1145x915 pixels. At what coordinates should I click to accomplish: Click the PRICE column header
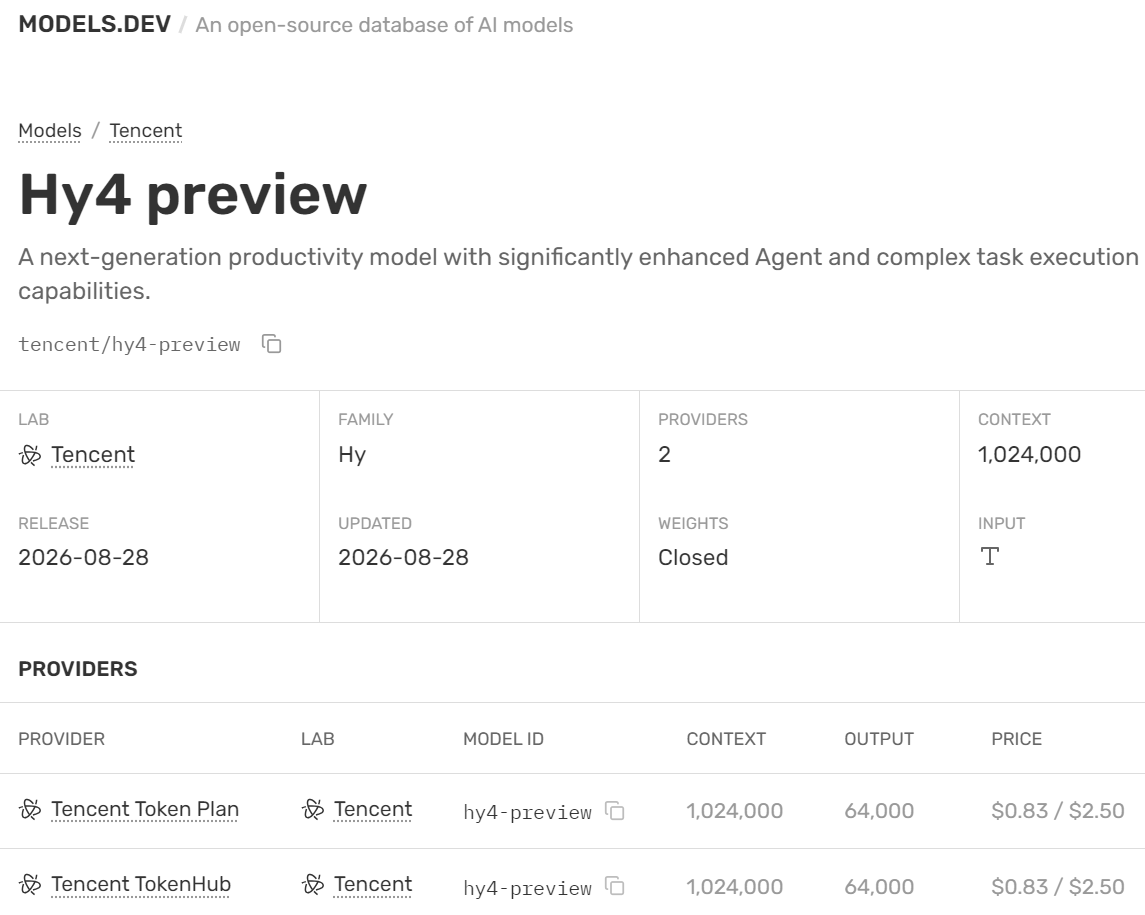pyautogui.click(x=1016, y=739)
